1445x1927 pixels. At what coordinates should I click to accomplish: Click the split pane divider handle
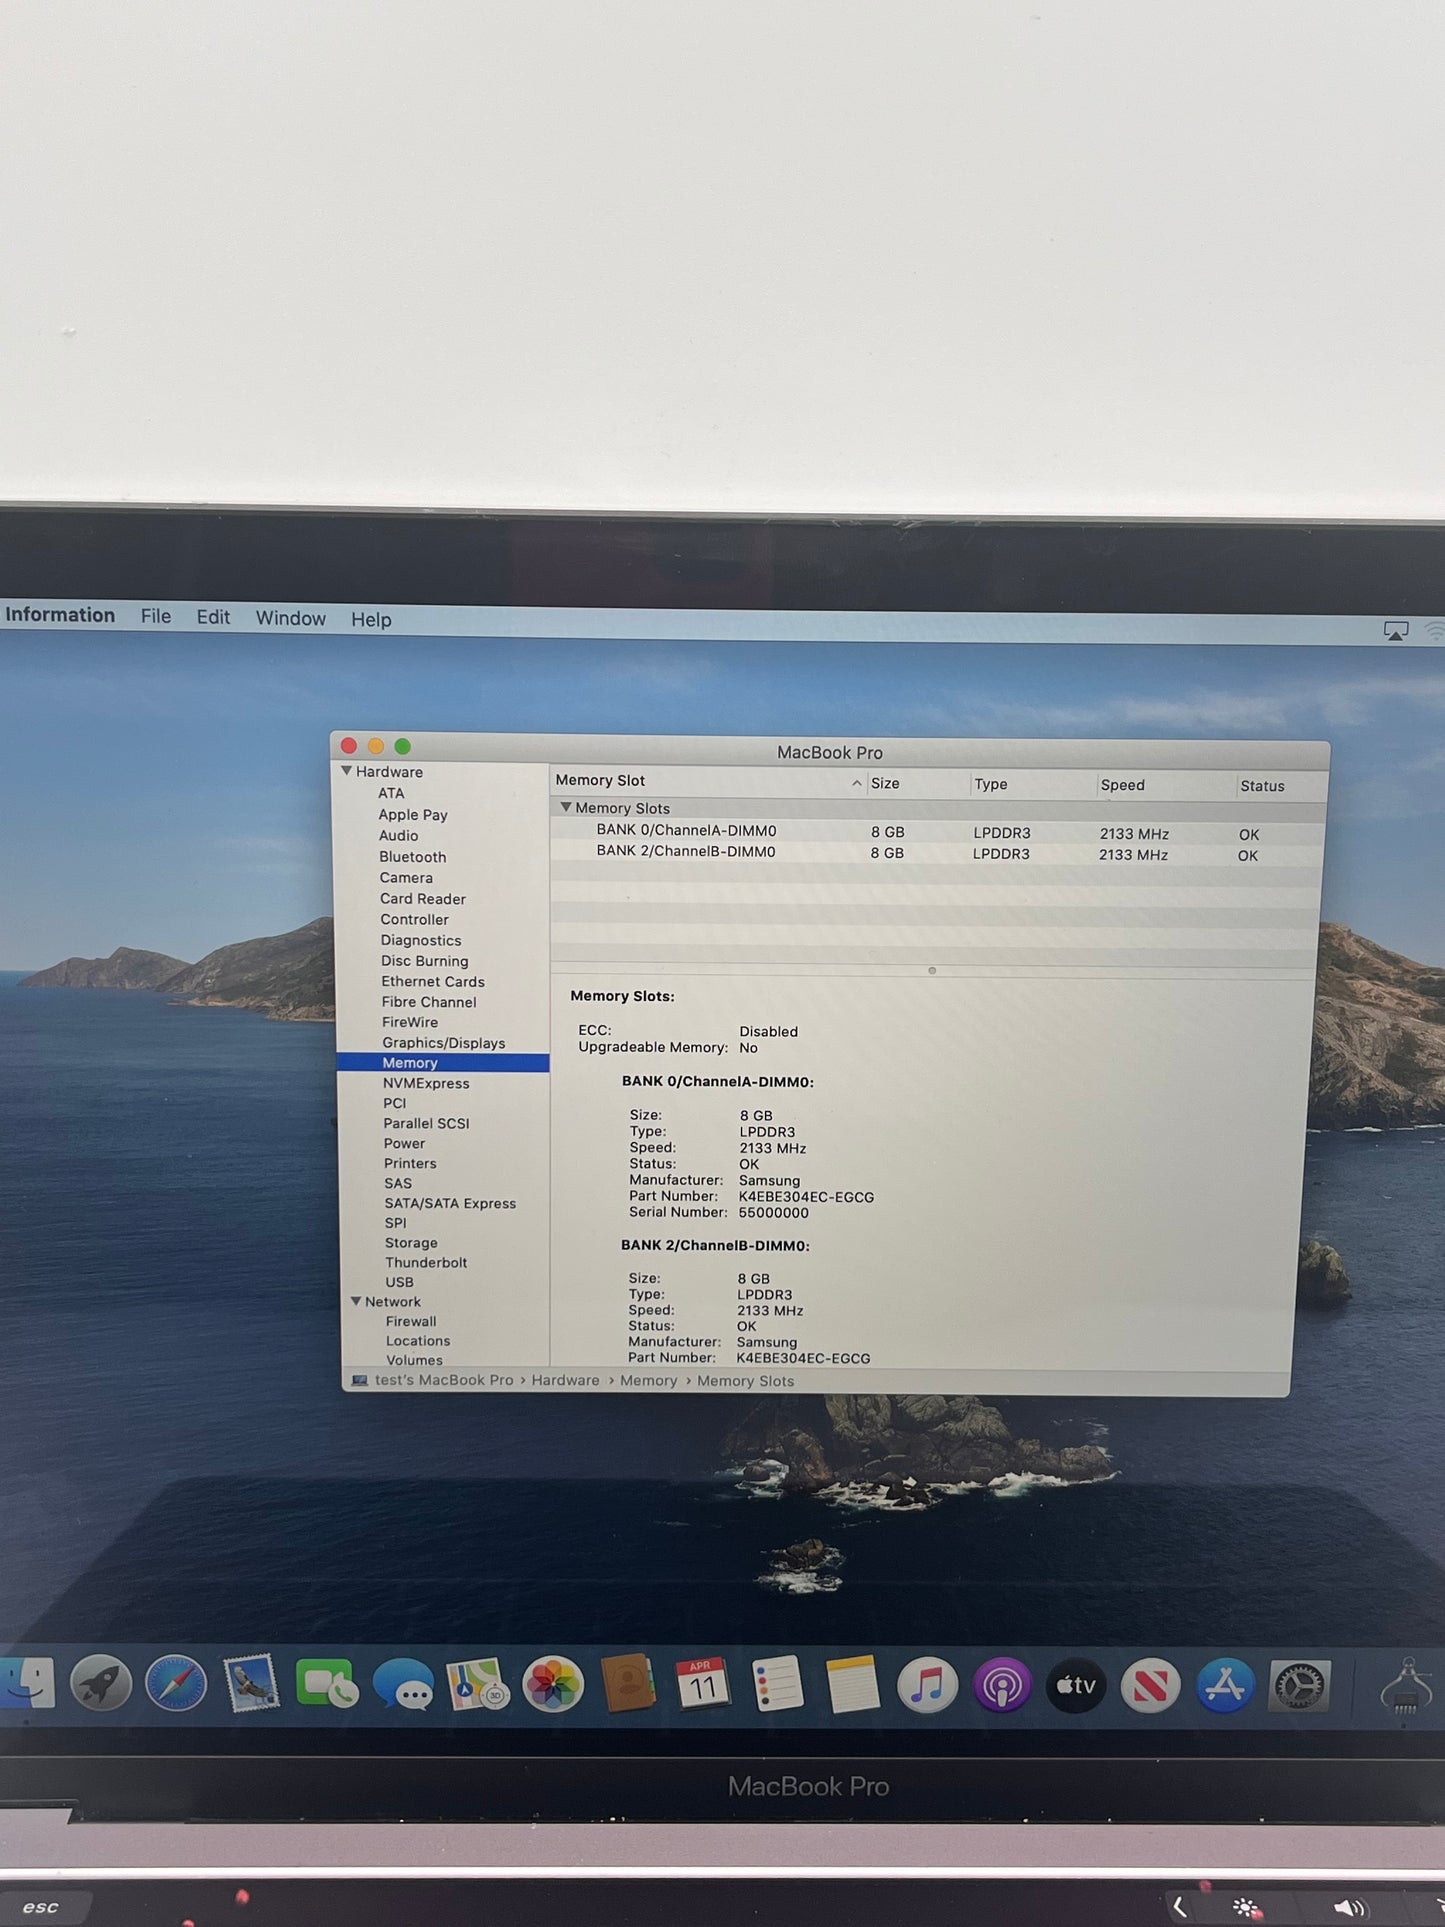click(932, 971)
